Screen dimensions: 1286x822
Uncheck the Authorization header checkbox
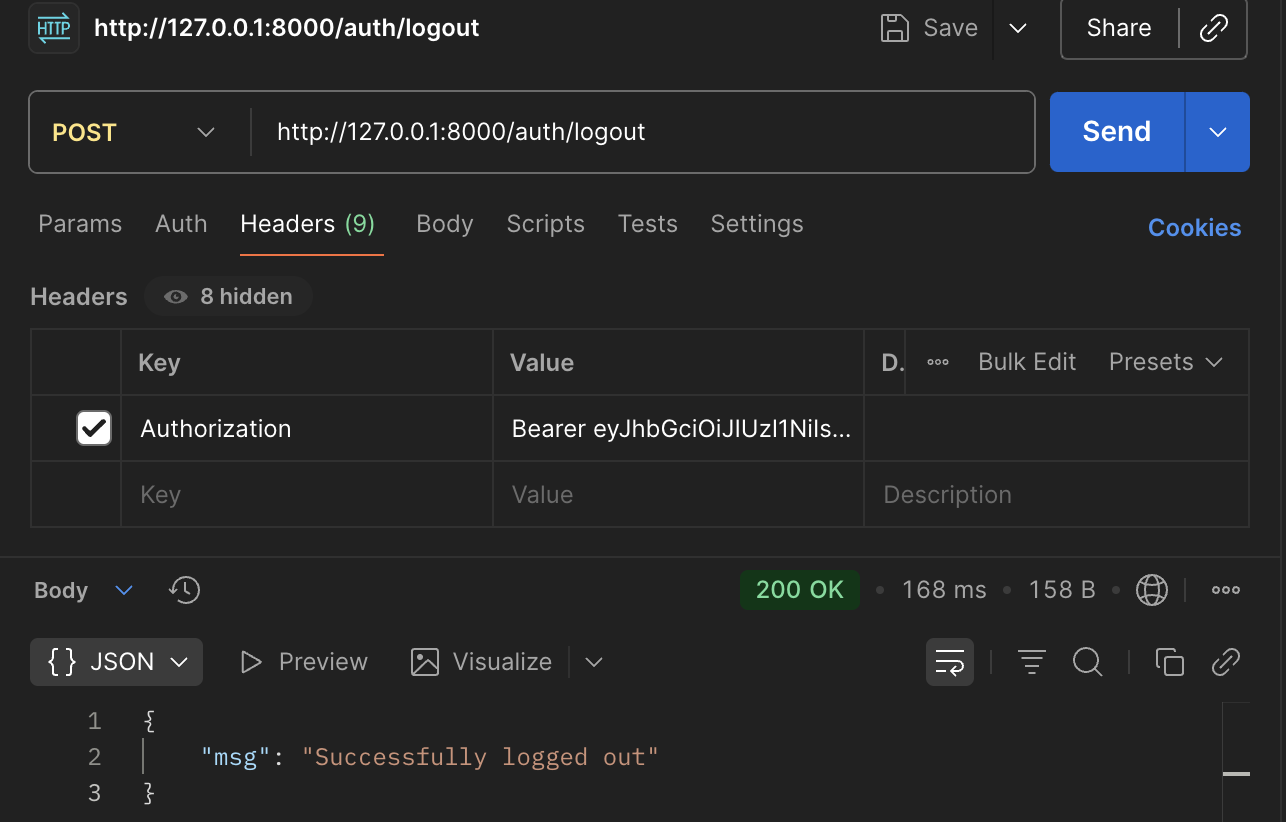pos(94,428)
